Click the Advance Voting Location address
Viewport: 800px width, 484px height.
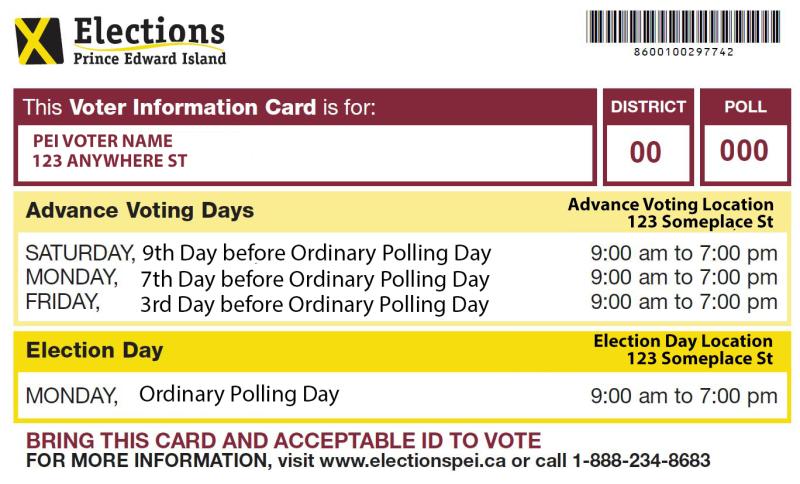tap(700, 222)
